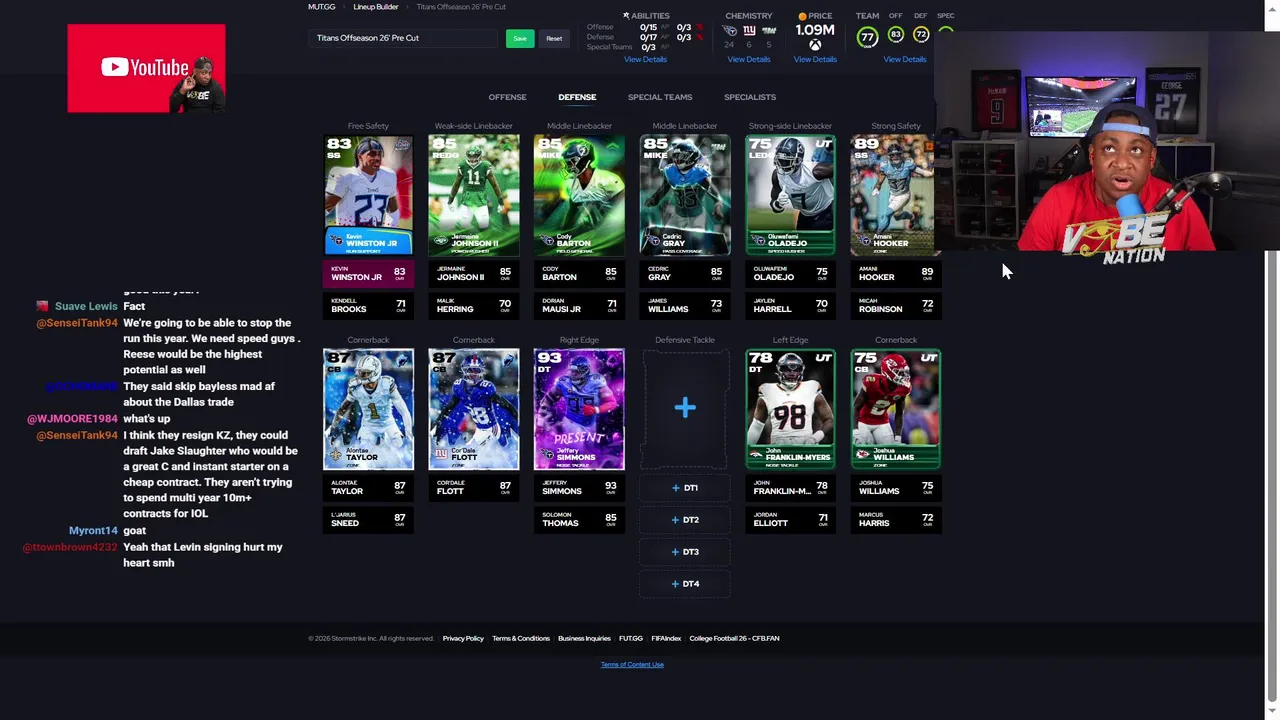
Task: Select L'Jarius Sneed 87 depth row
Action: (x=368, y=519)
